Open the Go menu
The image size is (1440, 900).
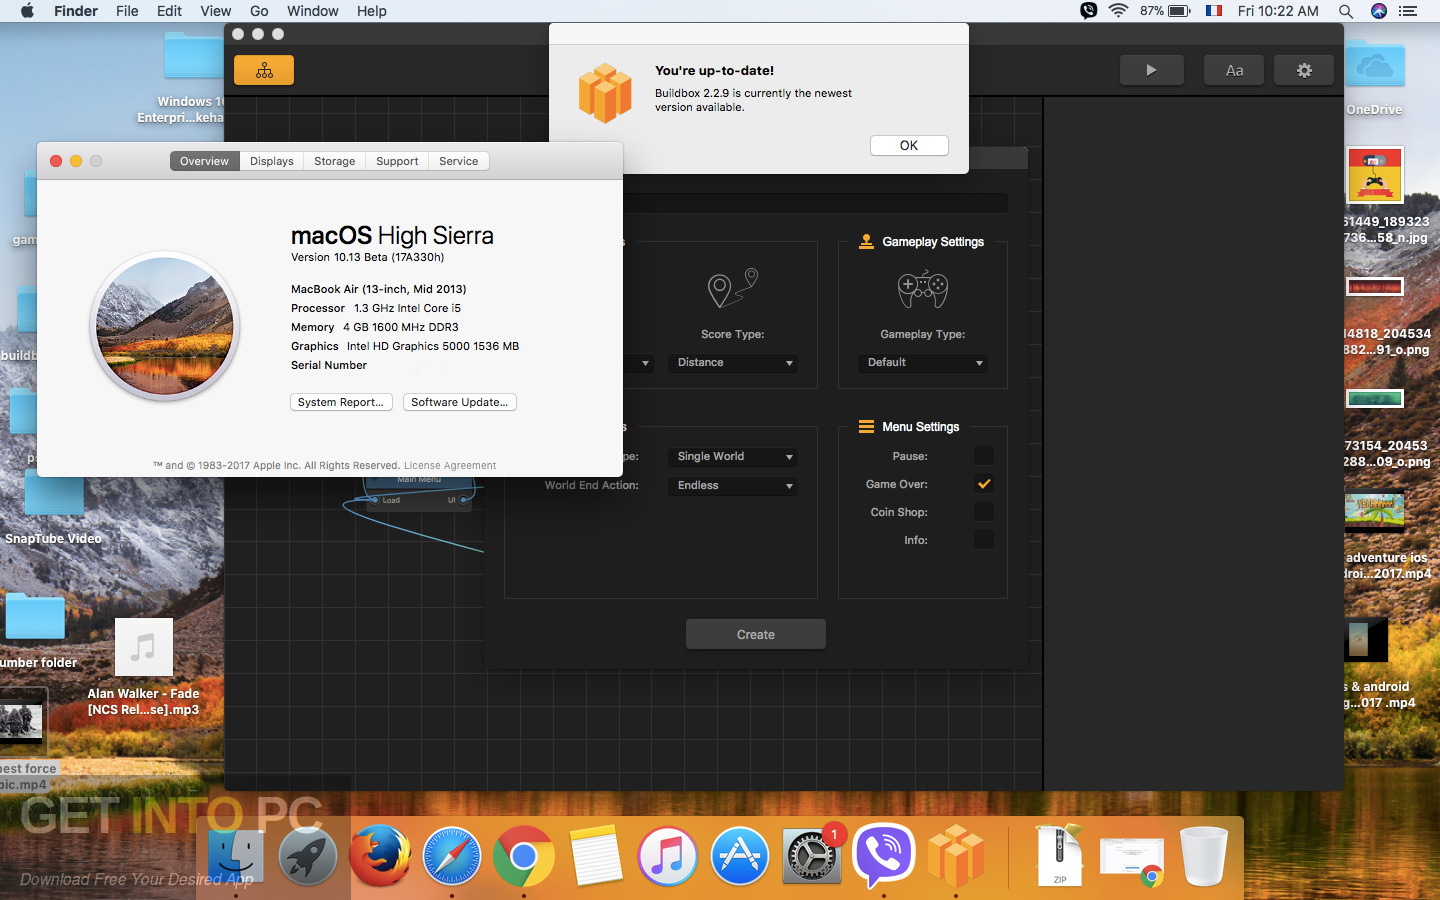pyautogui.click(x=259, y=11)
